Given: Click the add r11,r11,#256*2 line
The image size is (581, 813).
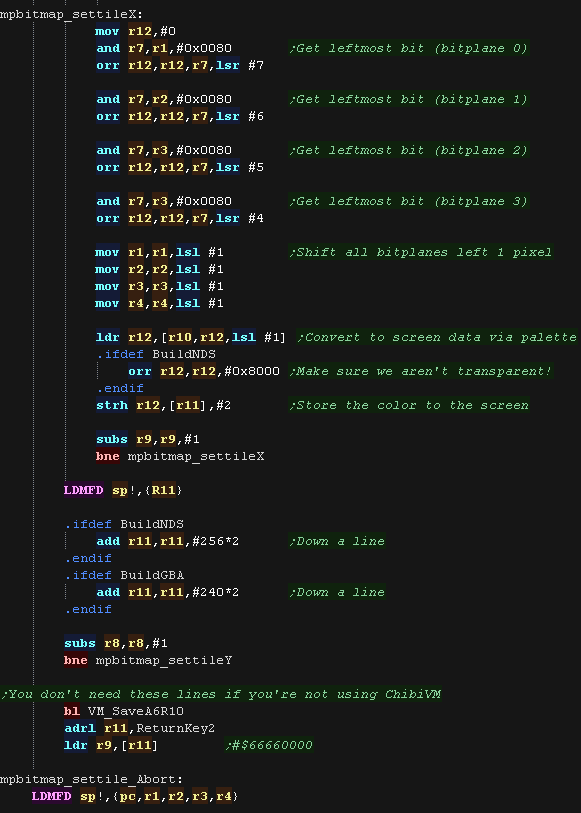Looking at the screenshot, I should [x=167, y=541].
